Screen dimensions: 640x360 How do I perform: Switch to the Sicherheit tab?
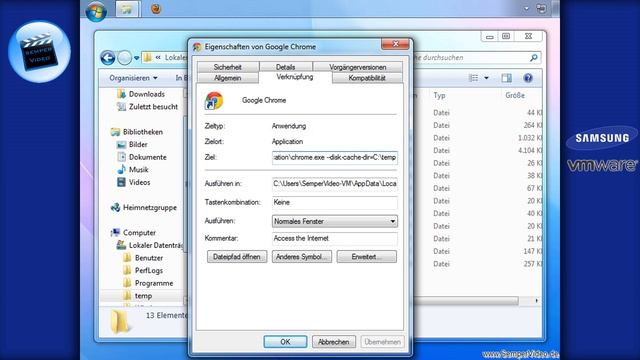tap(227, 67)
